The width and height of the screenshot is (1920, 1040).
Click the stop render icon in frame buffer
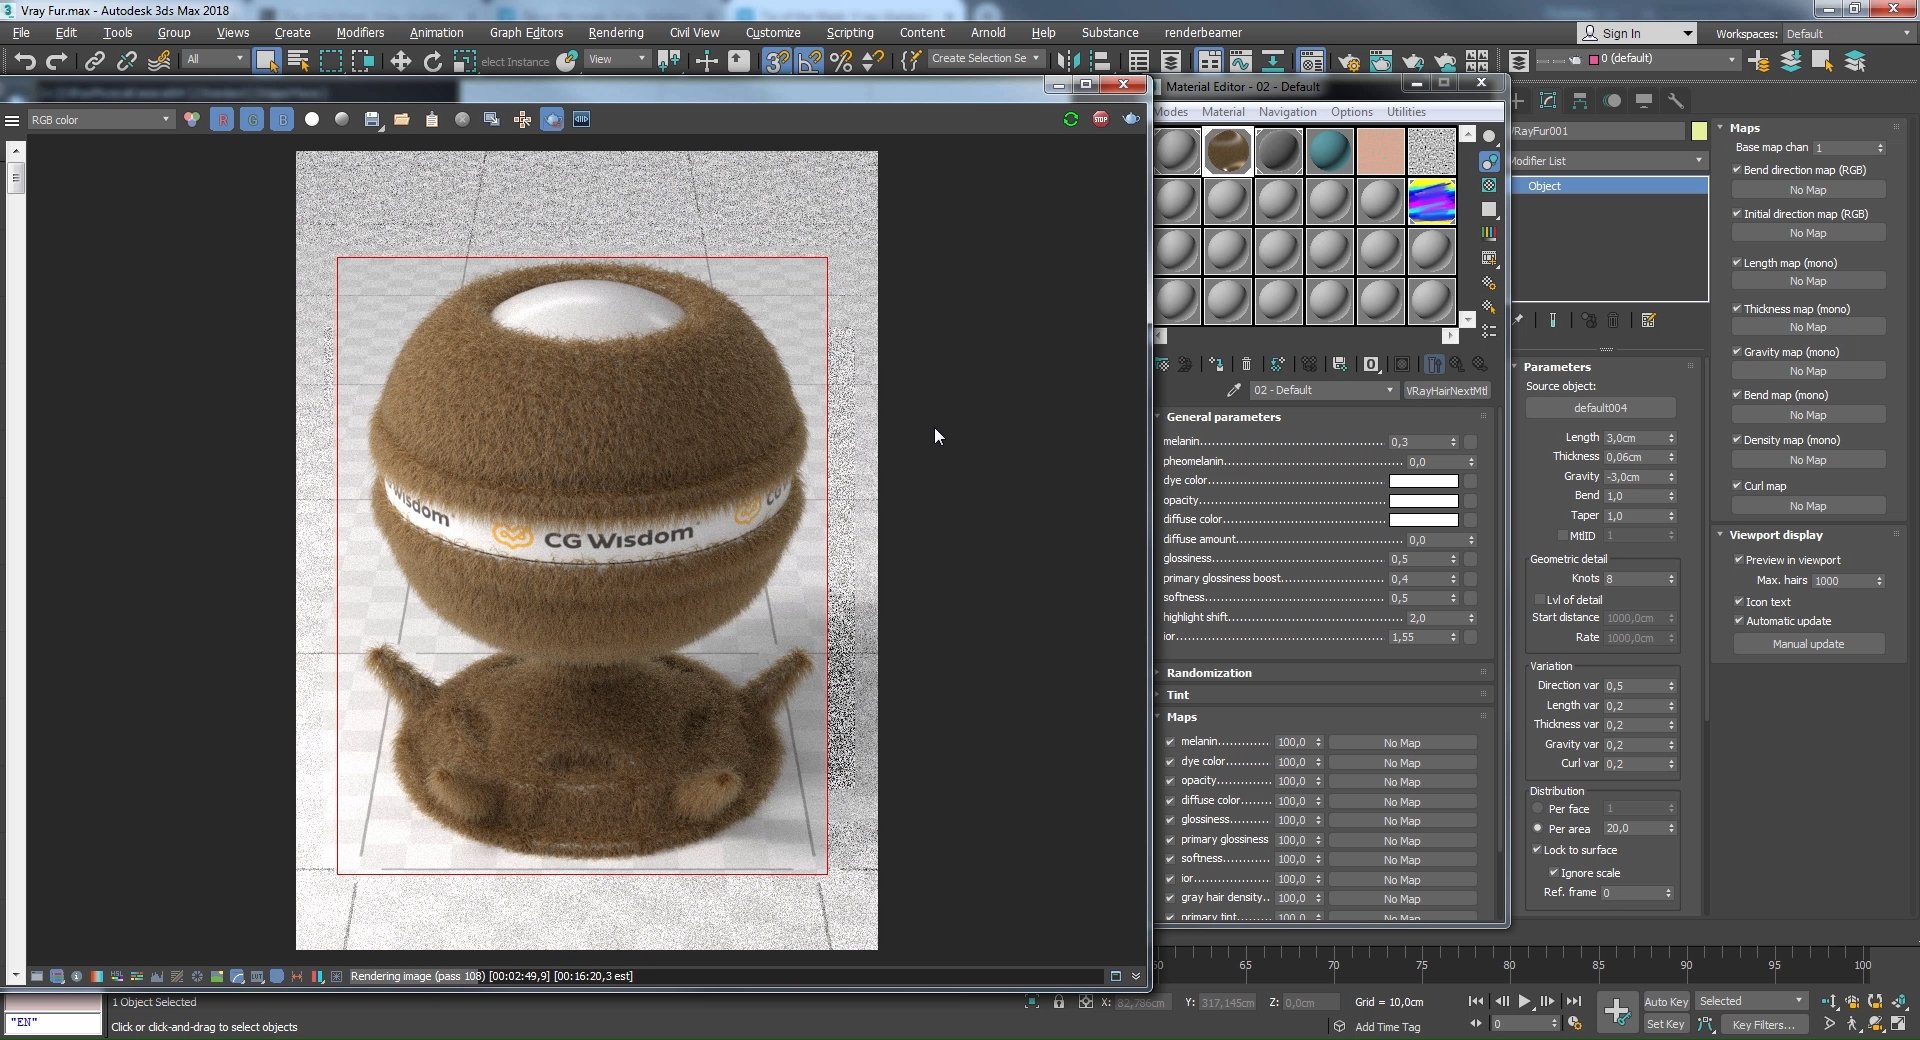(x=1100, y=119)
